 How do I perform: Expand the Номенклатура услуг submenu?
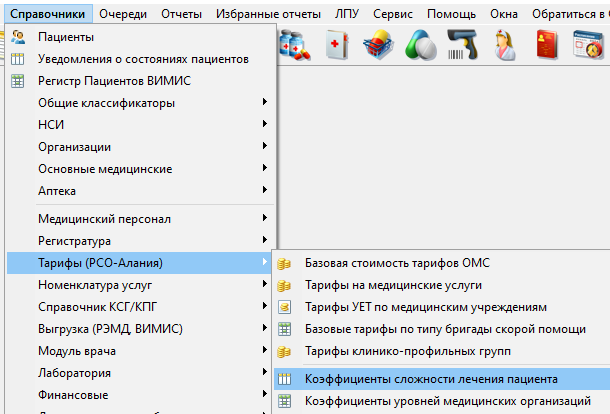point(90,285)
